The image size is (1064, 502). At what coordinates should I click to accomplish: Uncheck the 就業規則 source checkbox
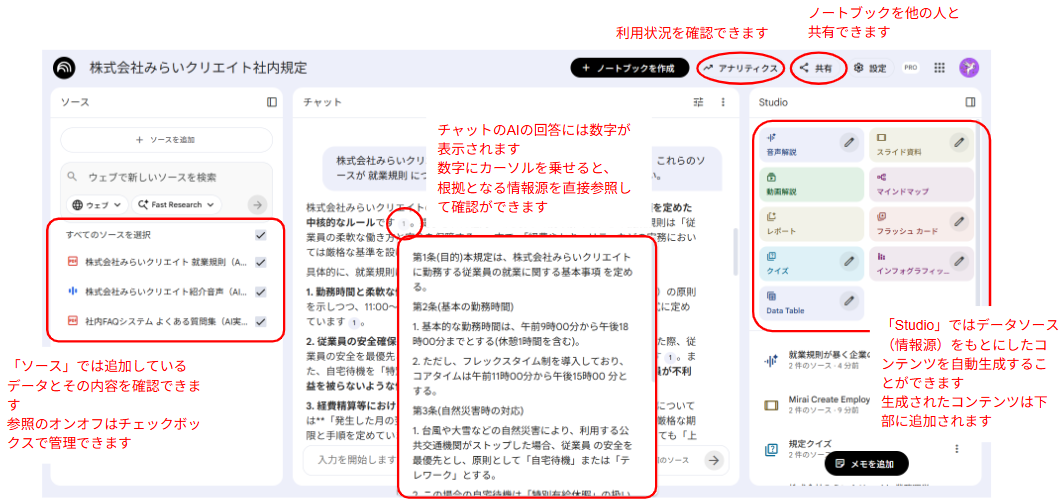tap(260, 263)
